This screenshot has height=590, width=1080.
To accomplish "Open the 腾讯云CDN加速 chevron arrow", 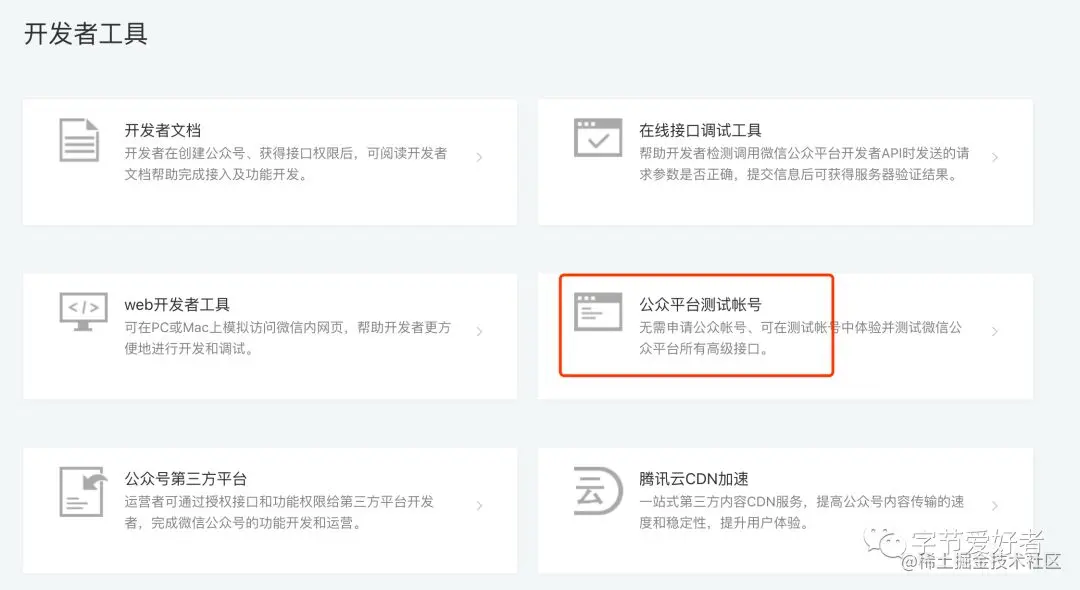I will tap(994, 508).
